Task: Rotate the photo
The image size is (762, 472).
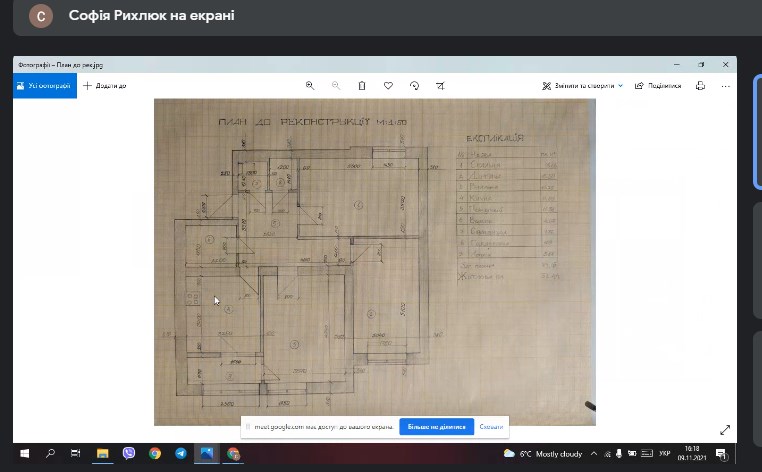Action: 415,86
